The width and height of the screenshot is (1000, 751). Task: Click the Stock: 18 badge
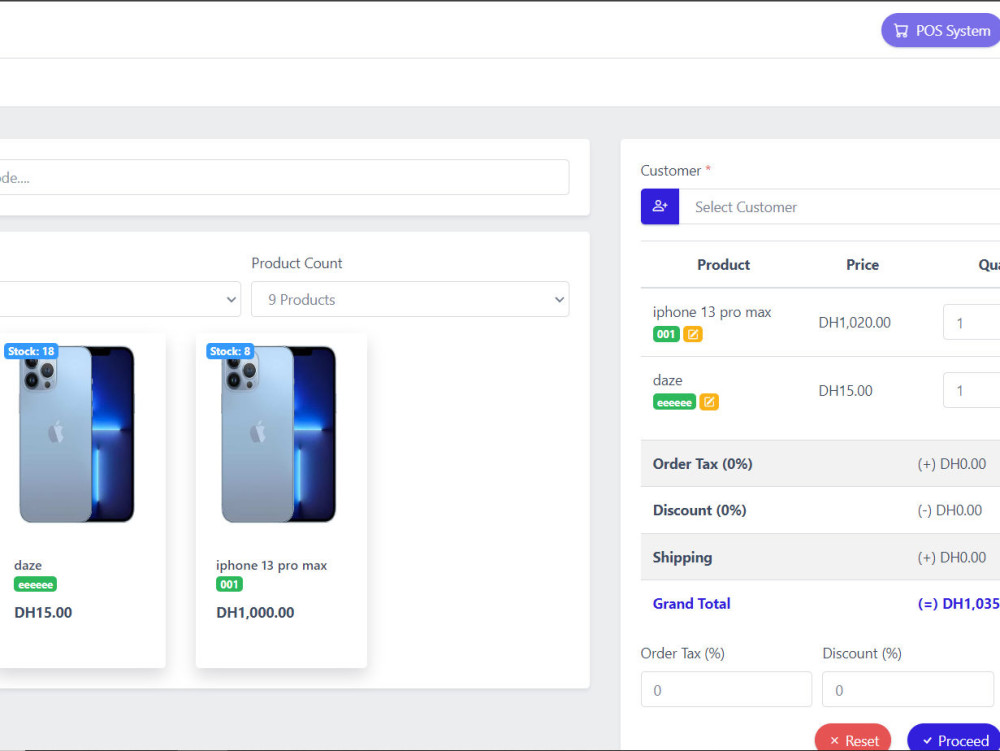pyautogui.click(x=31, y=351)
